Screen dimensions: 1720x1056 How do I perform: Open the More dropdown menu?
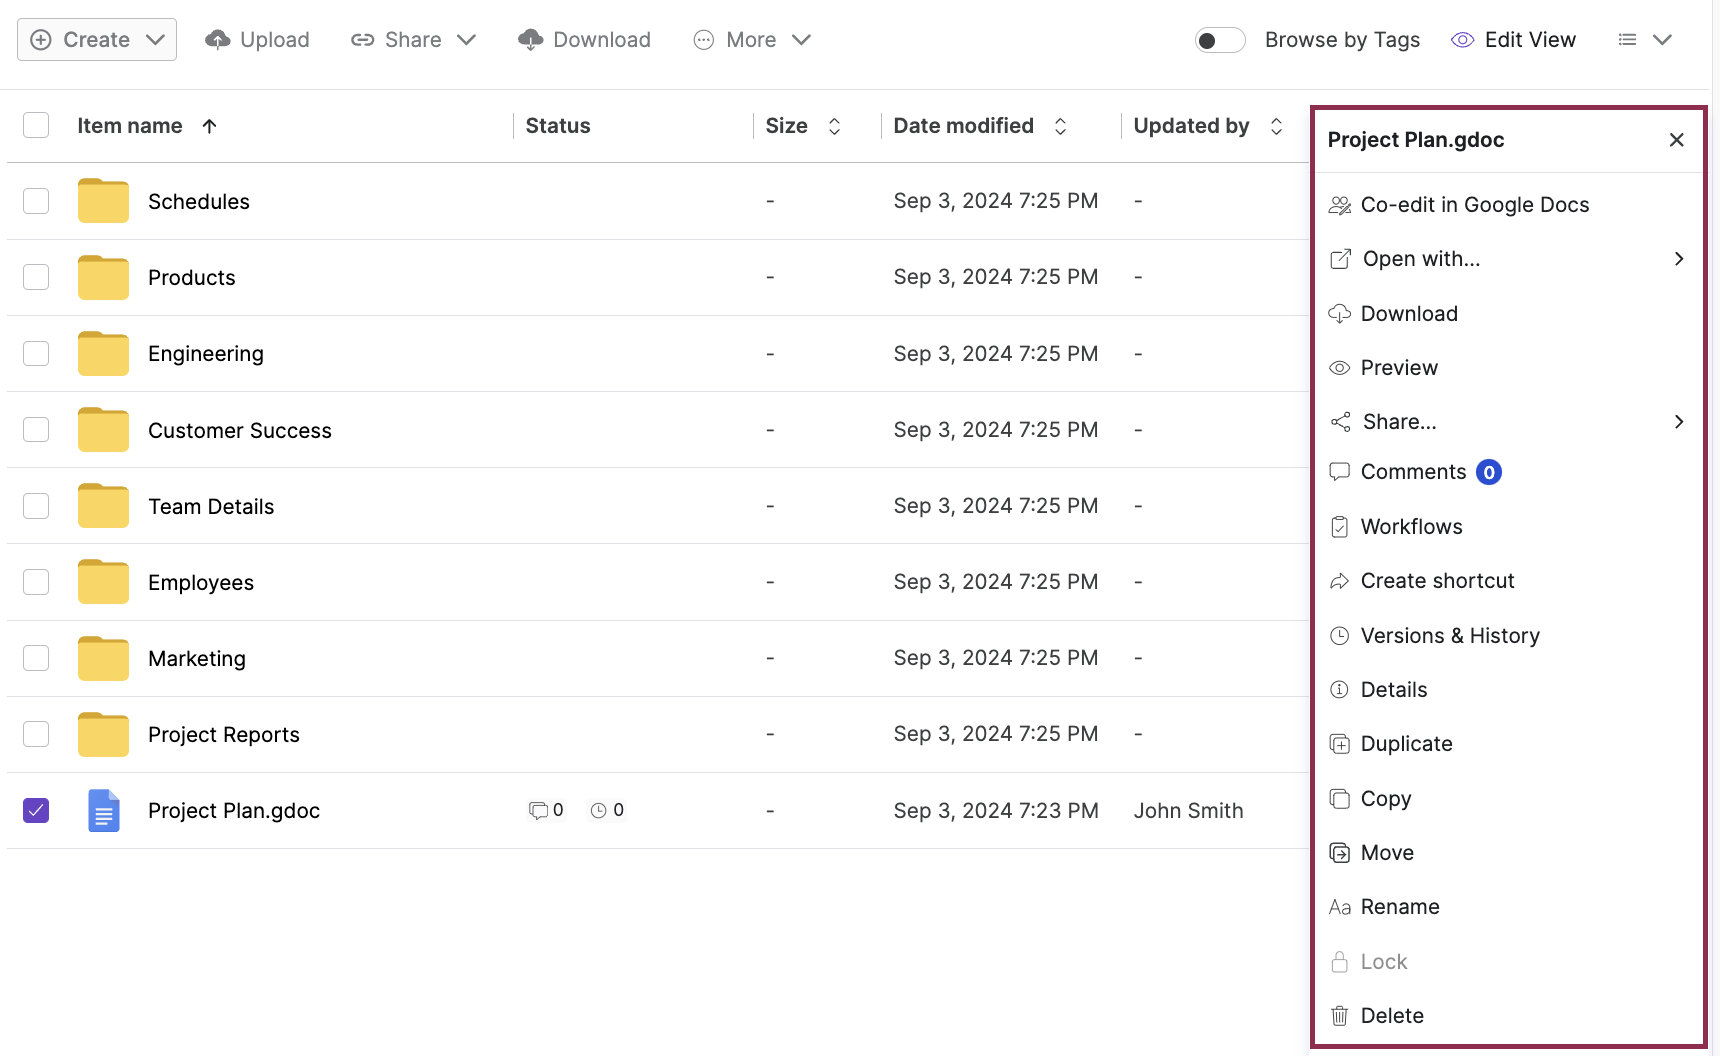[x=752, y=40]
